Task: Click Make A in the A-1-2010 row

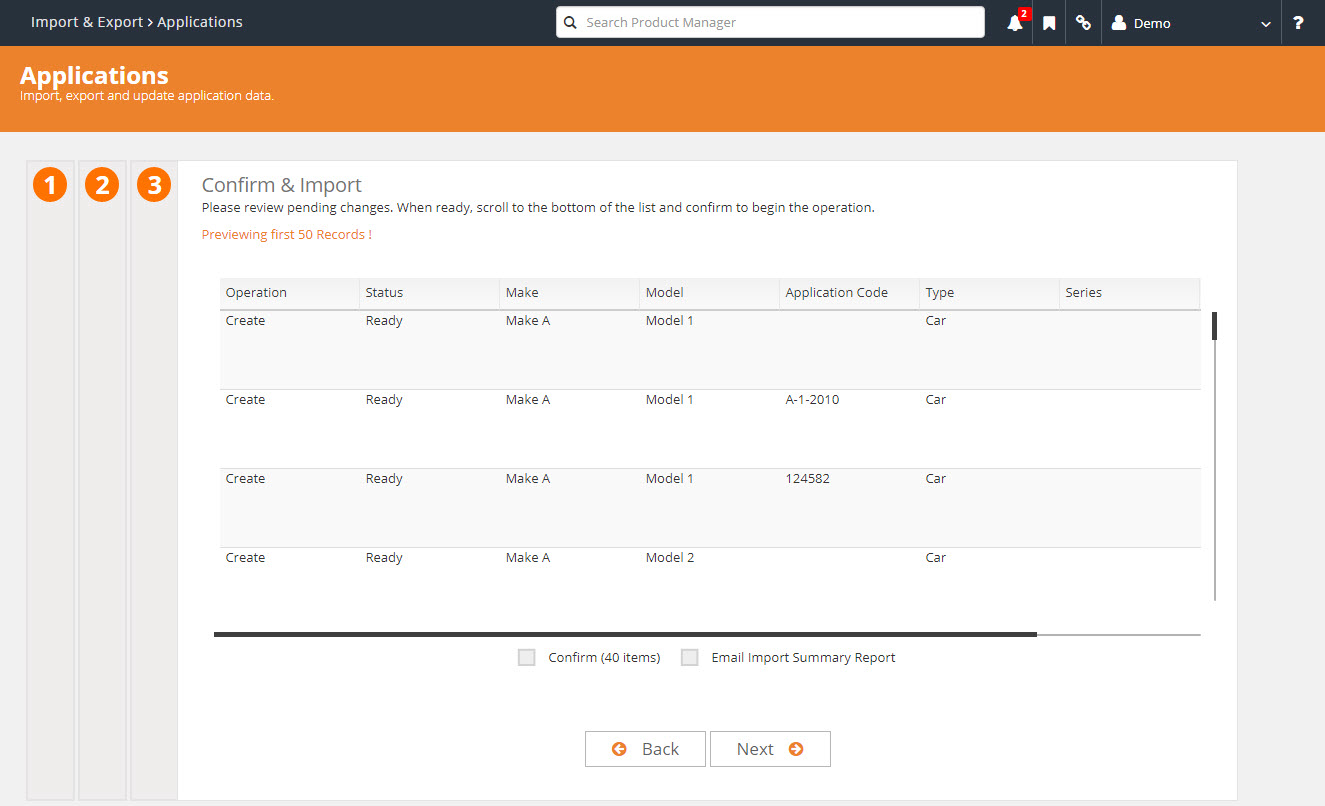Action: (528, 400)
